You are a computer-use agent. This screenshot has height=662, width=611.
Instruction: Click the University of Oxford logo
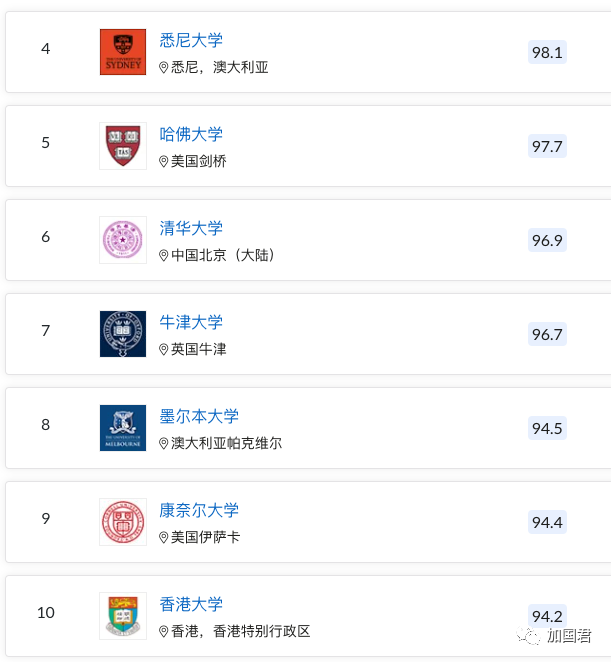[x=123, y=334]
